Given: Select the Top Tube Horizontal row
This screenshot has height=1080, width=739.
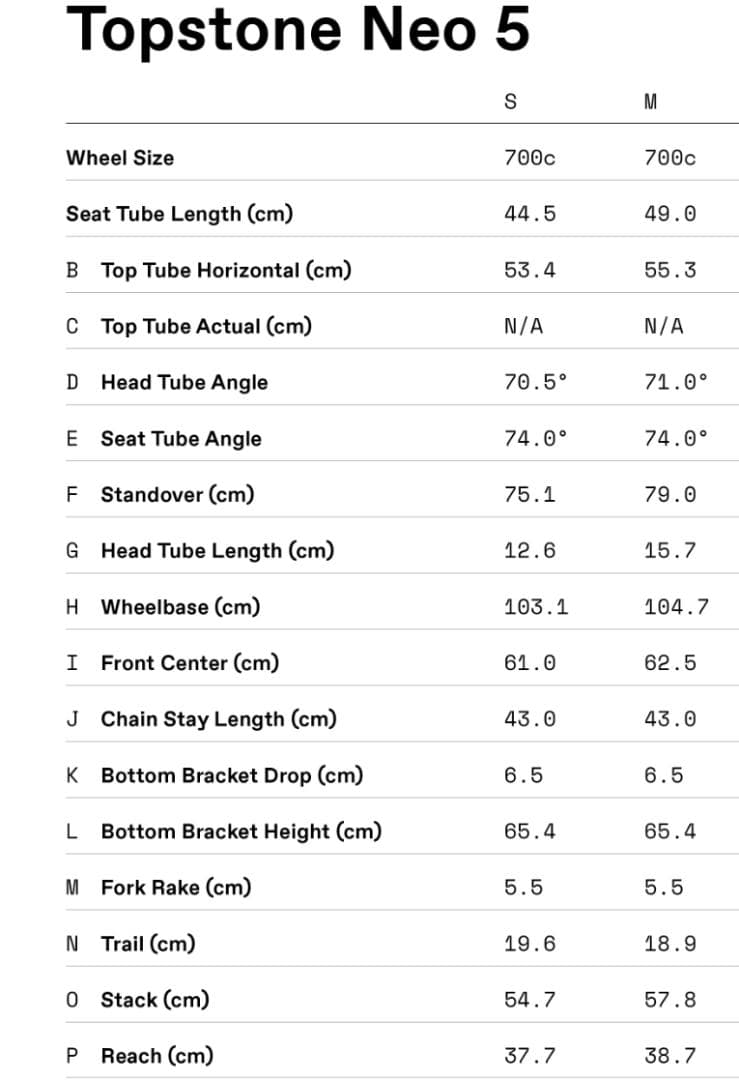Looking at the screenshot, I should tap(402, 270).
